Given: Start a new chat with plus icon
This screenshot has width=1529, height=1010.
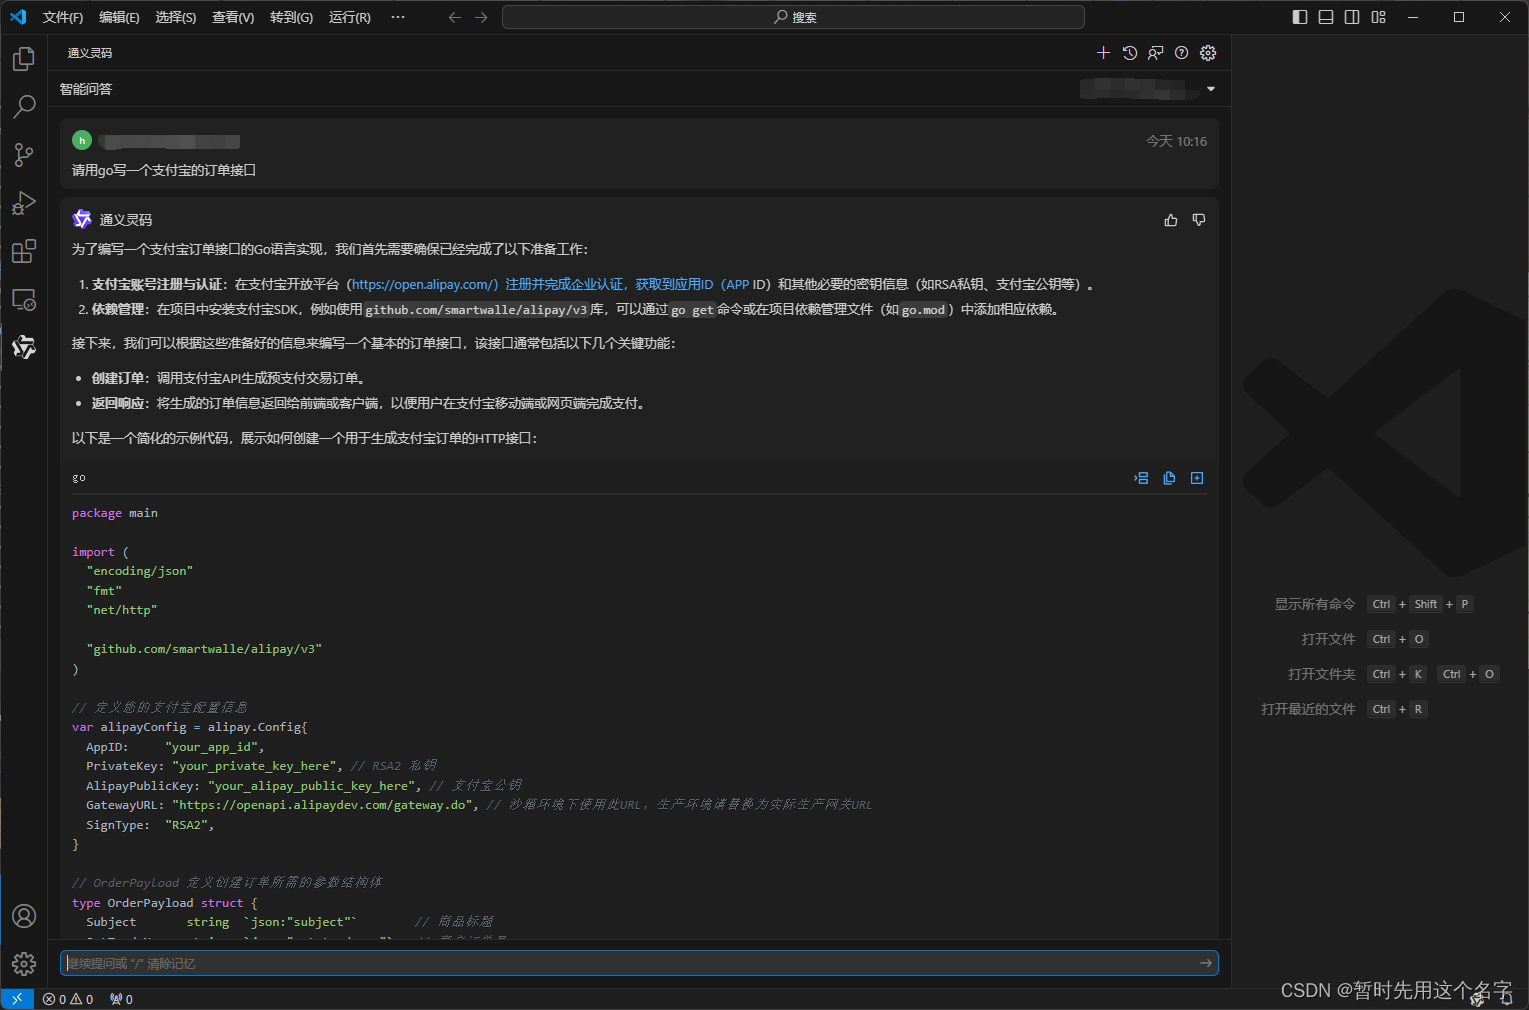Looking at the screenshot, I should point(1103,53).
